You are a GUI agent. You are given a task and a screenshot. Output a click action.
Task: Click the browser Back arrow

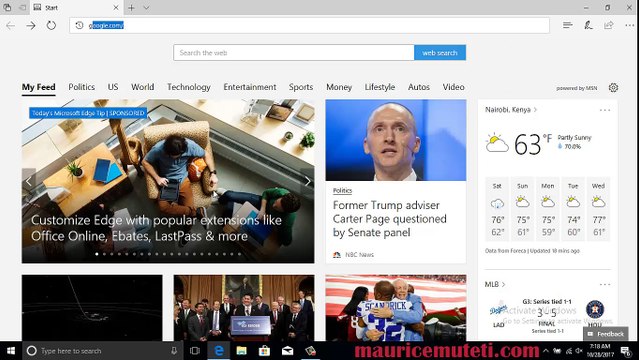[11, 25]
